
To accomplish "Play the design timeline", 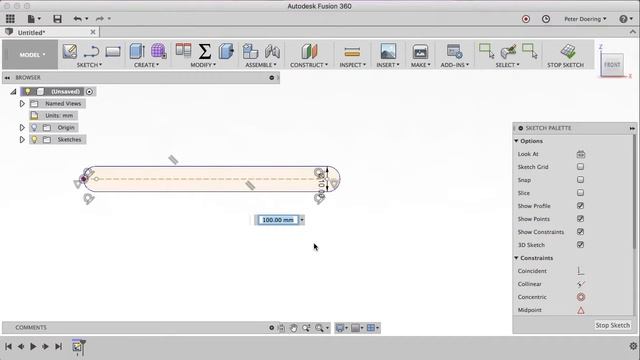I will pyautogui.click(x=33, y=347).
